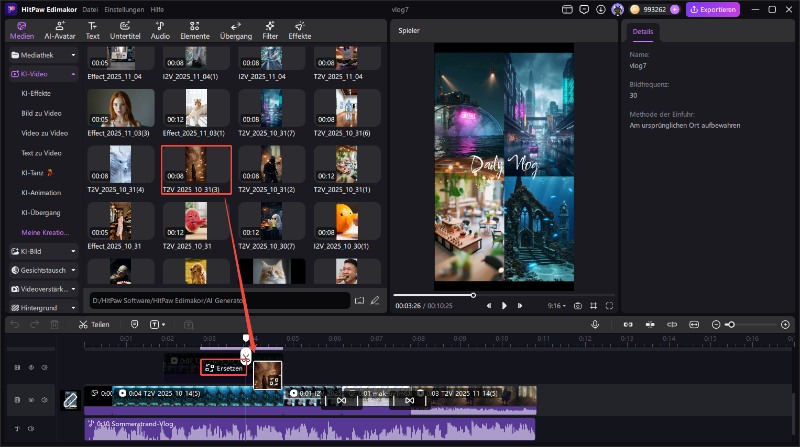800x447 pixels.
Task: Select the Übergang transitions icon
Action: (235, 28)
